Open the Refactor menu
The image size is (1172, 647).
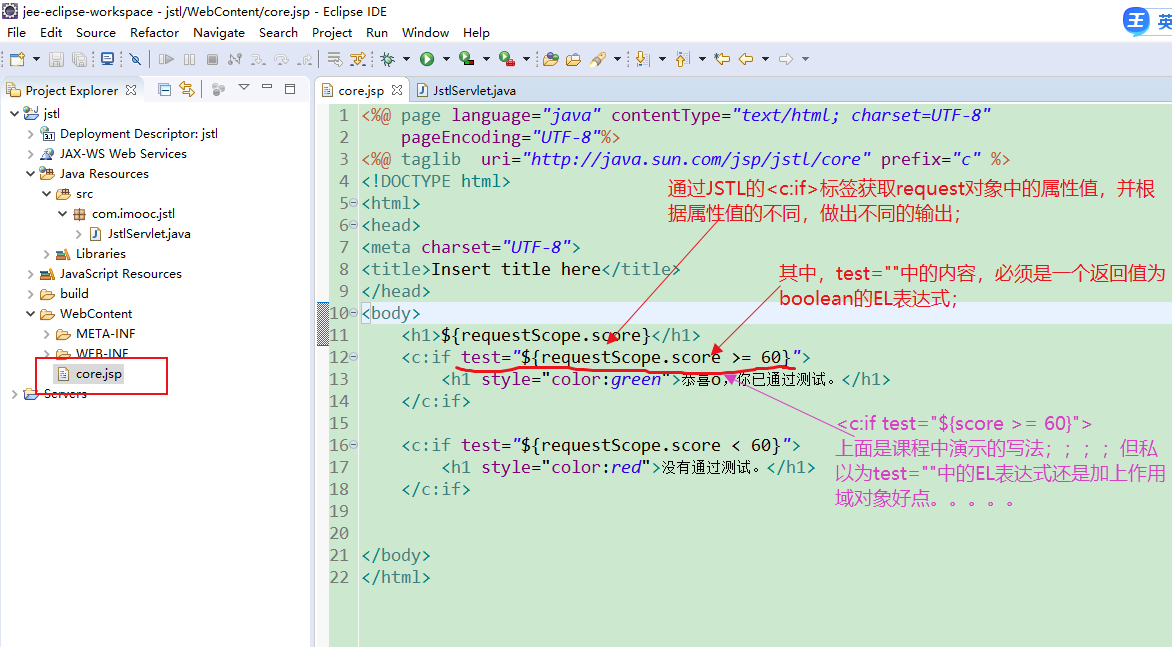click(x=154, y=32)
